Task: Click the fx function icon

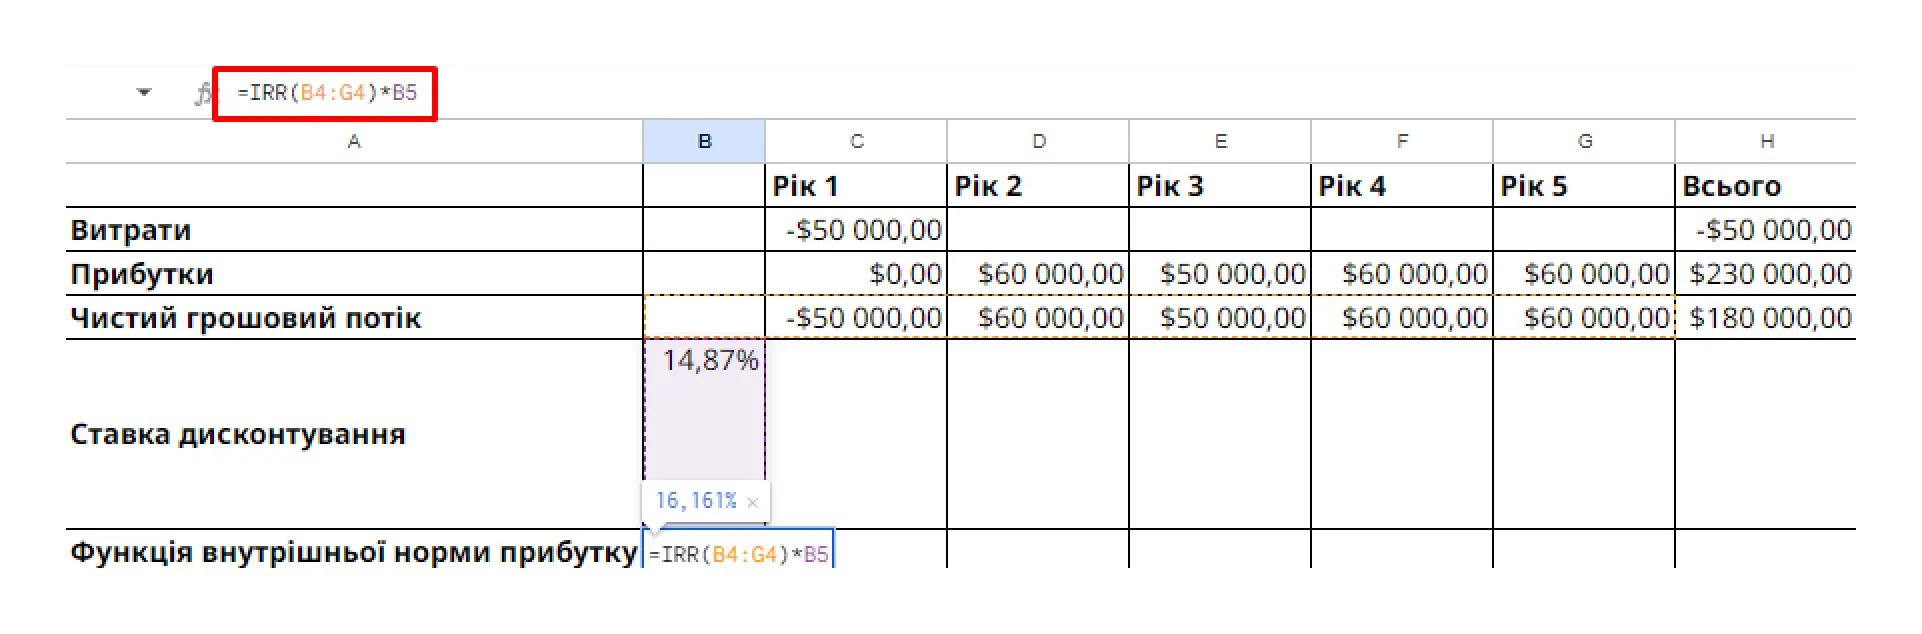Action: (204, 94)
